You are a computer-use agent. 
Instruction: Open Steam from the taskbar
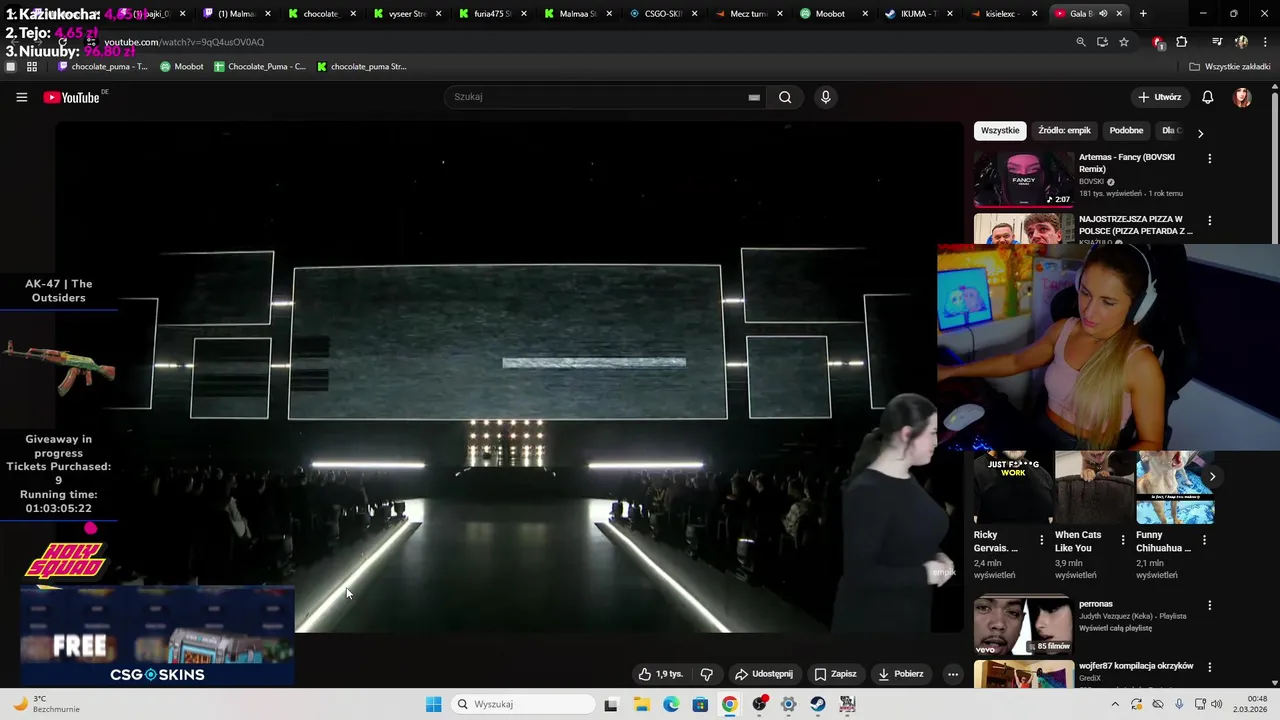(818, 704)
